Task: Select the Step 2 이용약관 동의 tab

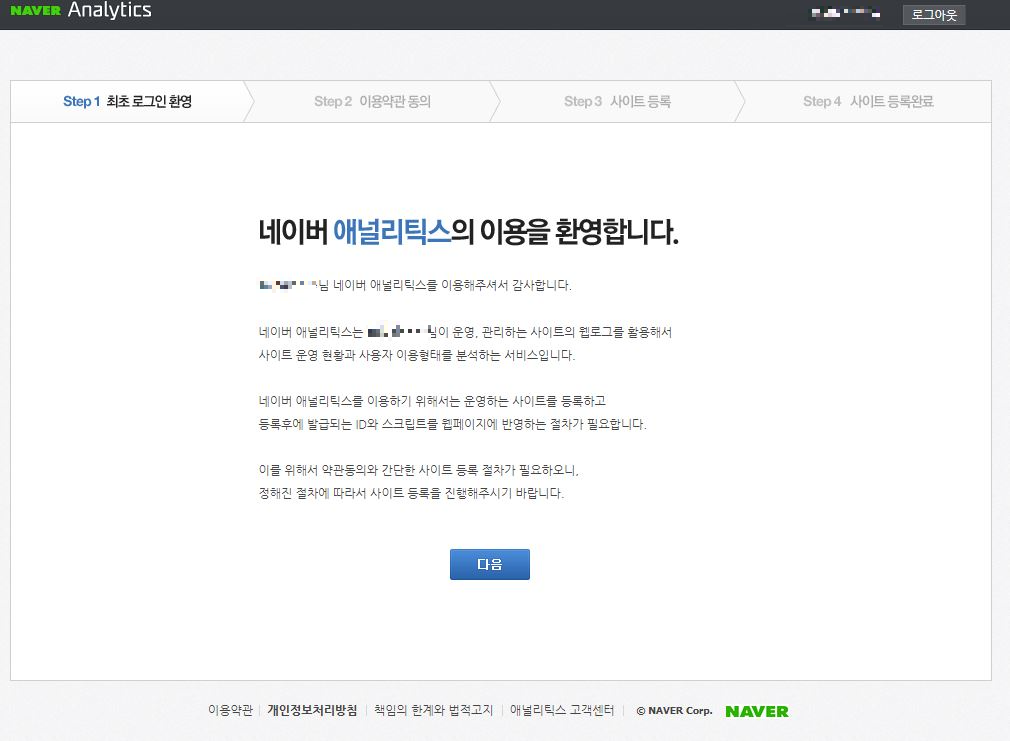Action: [372, 101]
